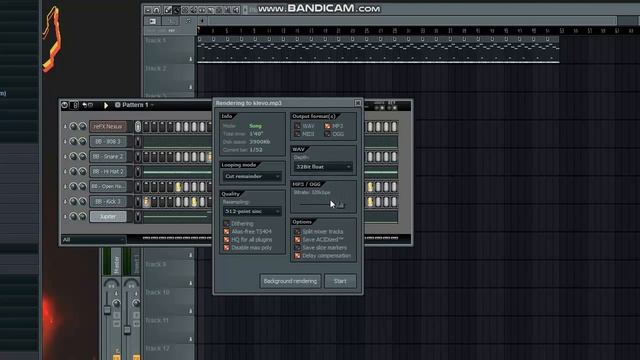Viewport: 640px width, 360px height.
Task: Toggle mute LED for reFX Nexus channel
Action: [65, 127]
